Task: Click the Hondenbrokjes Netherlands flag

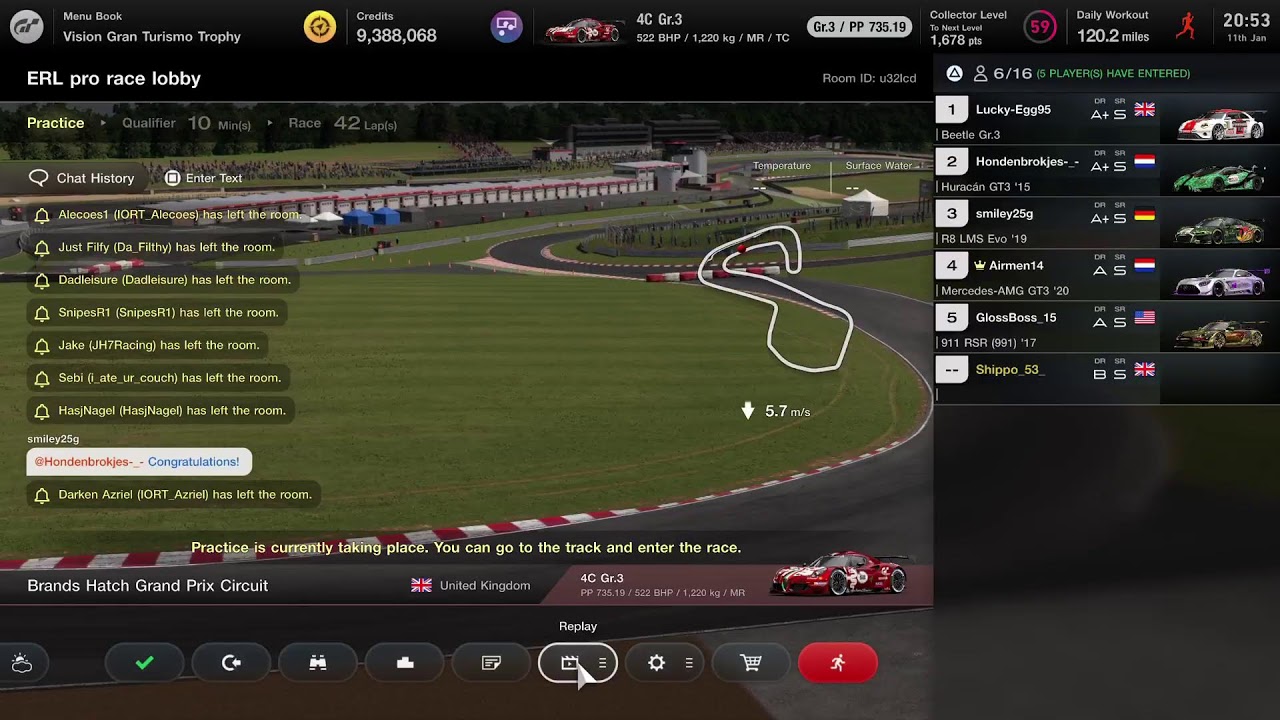Action: point(1145,162)
